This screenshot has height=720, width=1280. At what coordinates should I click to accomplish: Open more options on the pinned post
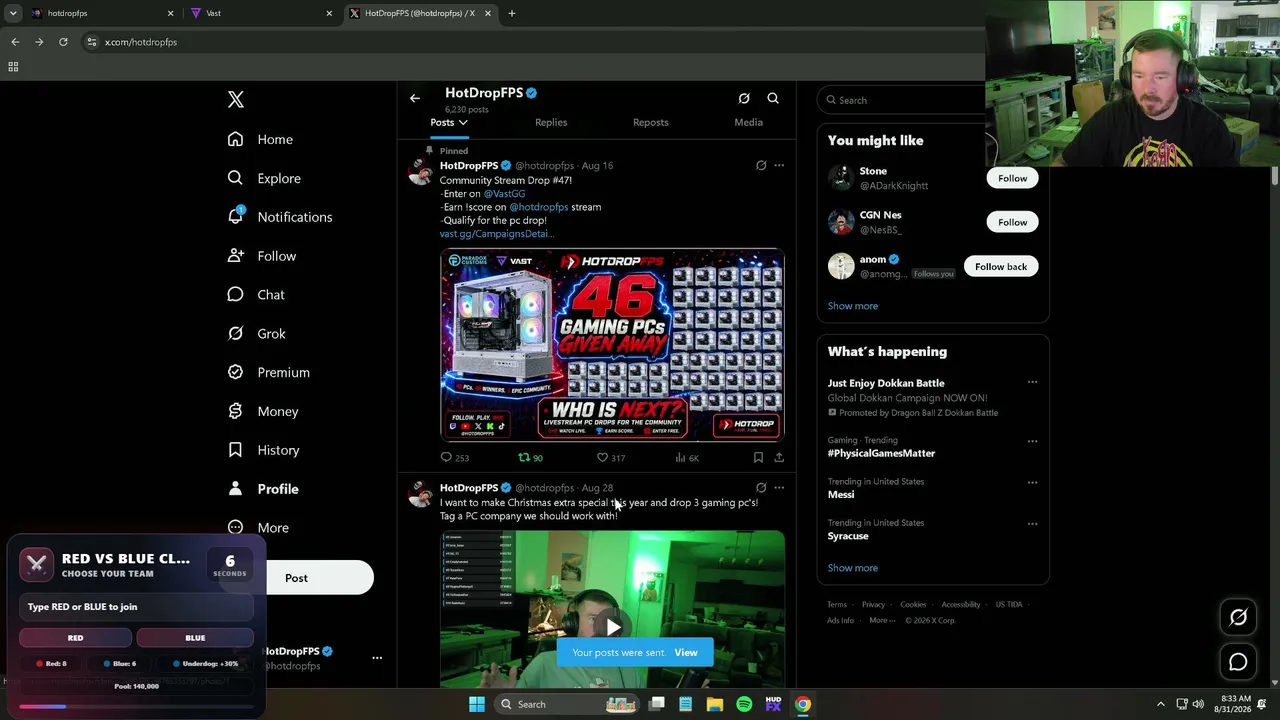[779, 165]
